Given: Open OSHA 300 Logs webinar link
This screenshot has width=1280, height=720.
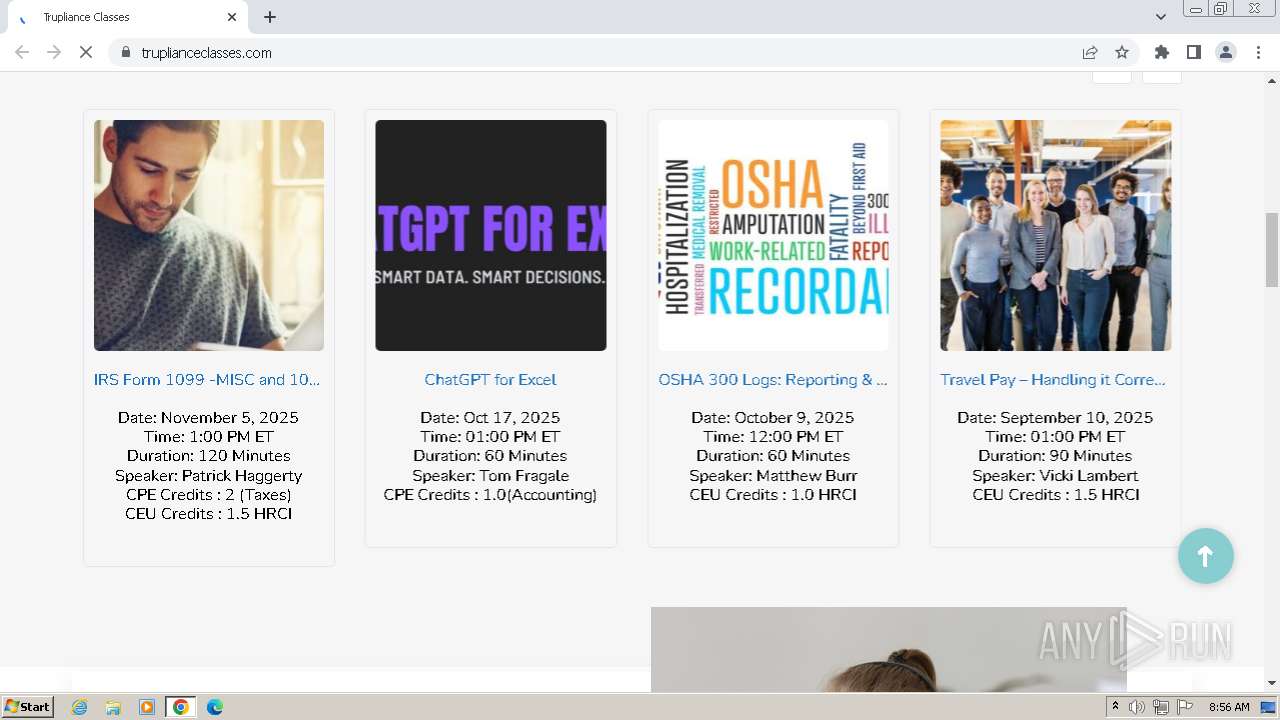Looking at the screenshot, I should (773, 380).
